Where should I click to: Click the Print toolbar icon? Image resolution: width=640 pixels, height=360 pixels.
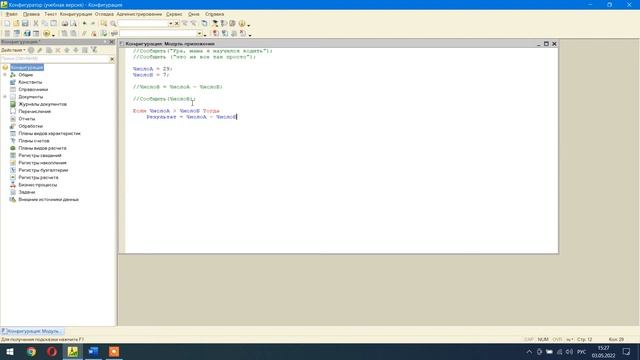pos(64,24)
